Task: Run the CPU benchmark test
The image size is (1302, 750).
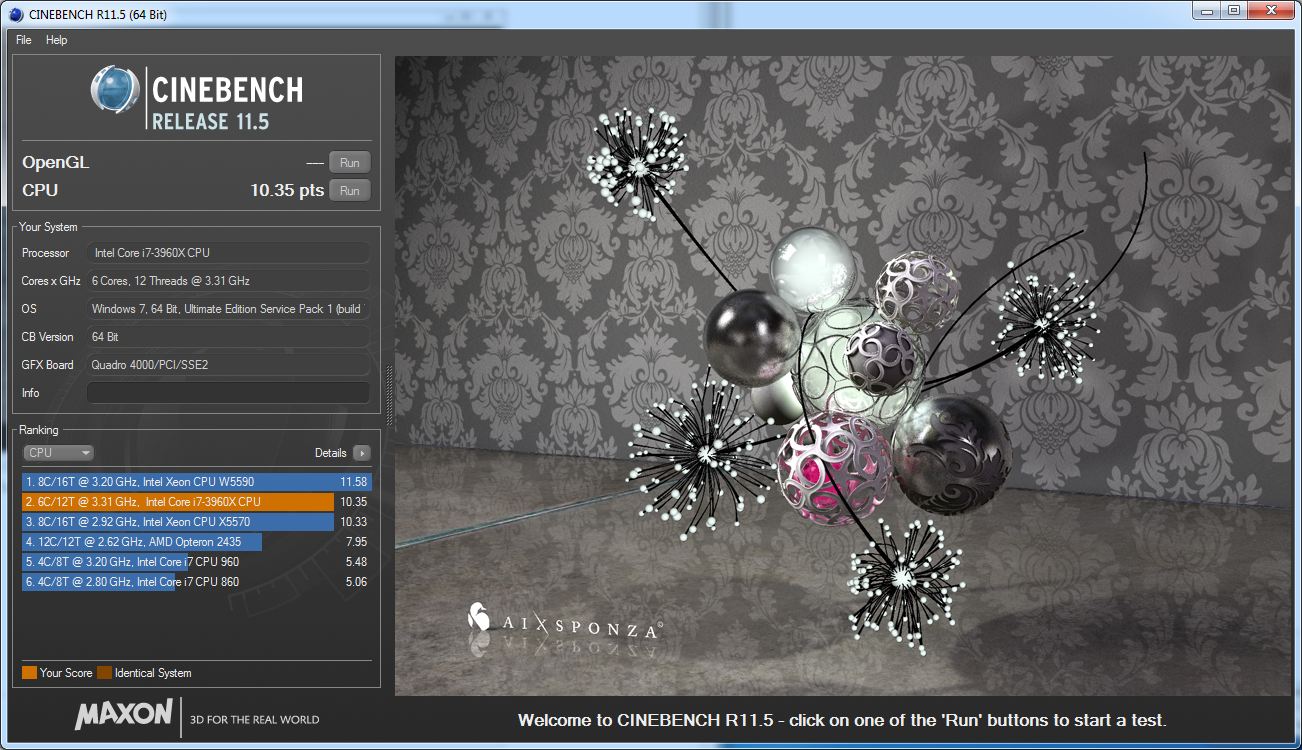Action: click(350, 190)
